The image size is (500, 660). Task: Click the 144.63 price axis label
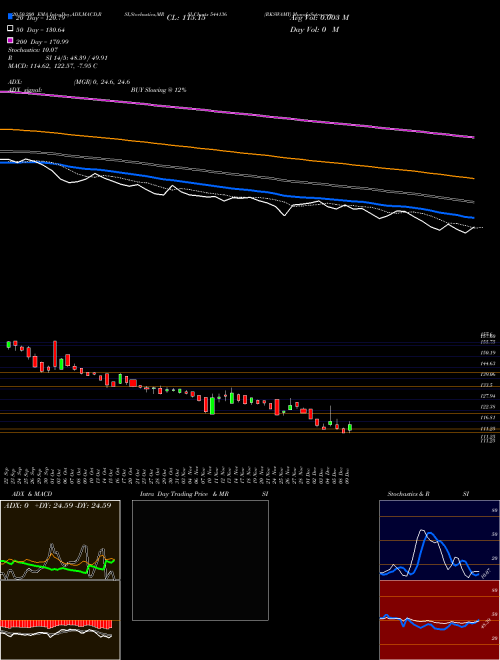(x=488, y=363)
